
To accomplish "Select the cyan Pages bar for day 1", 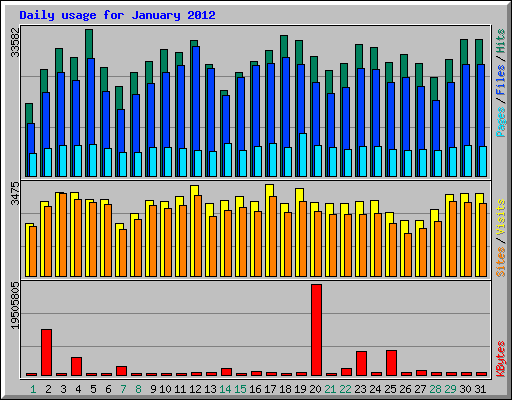I will tap(33, 165).
